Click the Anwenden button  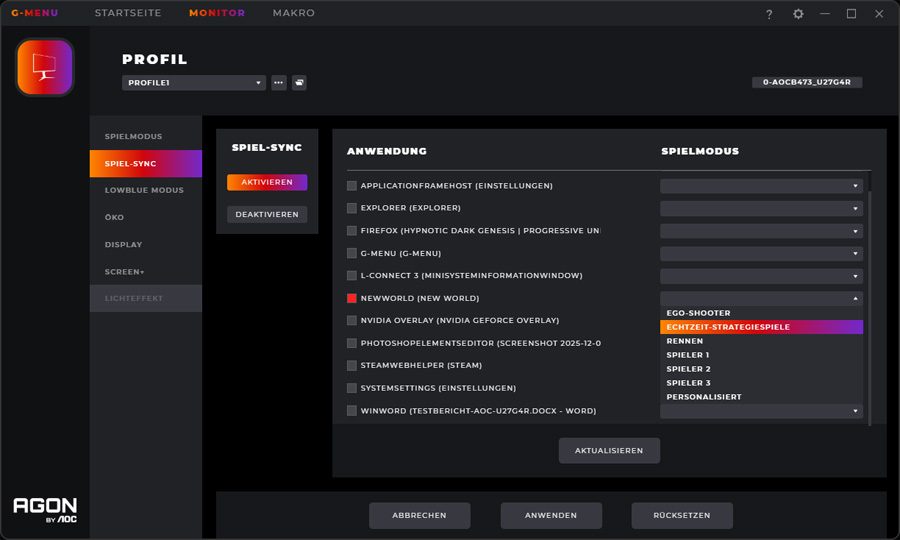[551, 515]
